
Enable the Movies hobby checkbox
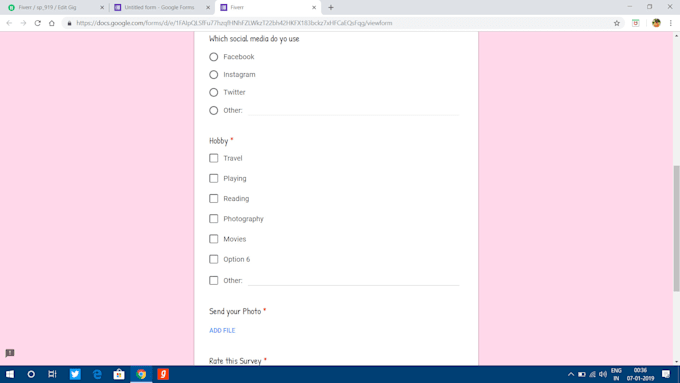pos(213,239)
